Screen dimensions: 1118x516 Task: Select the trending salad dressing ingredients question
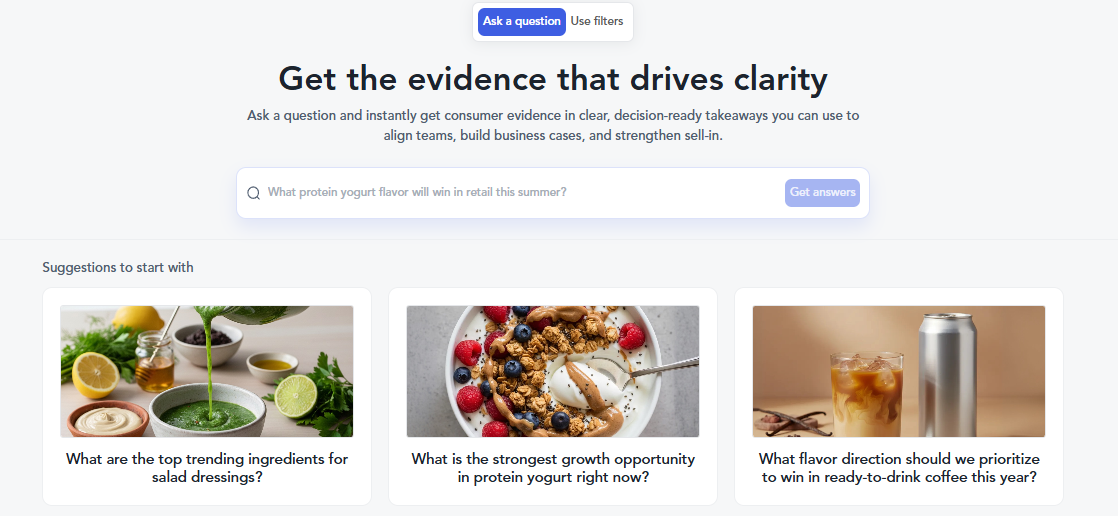(207, 468)
